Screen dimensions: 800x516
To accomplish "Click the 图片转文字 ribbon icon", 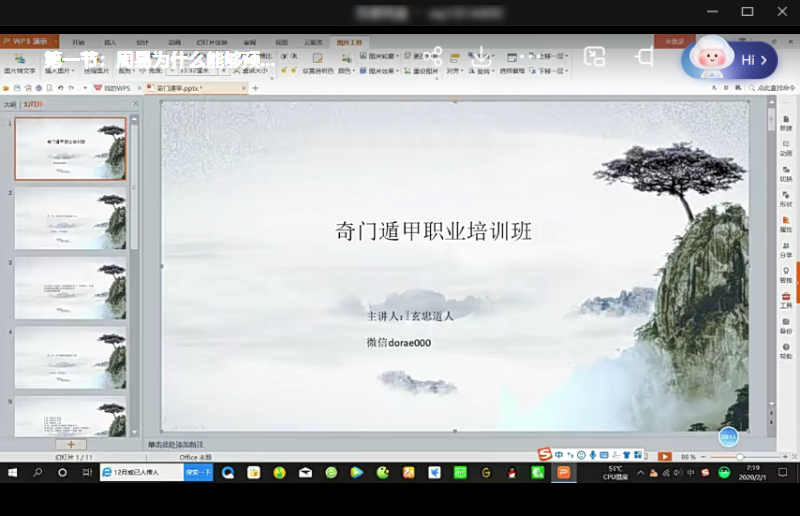I will pyautogui.click(x=19, y=65).
